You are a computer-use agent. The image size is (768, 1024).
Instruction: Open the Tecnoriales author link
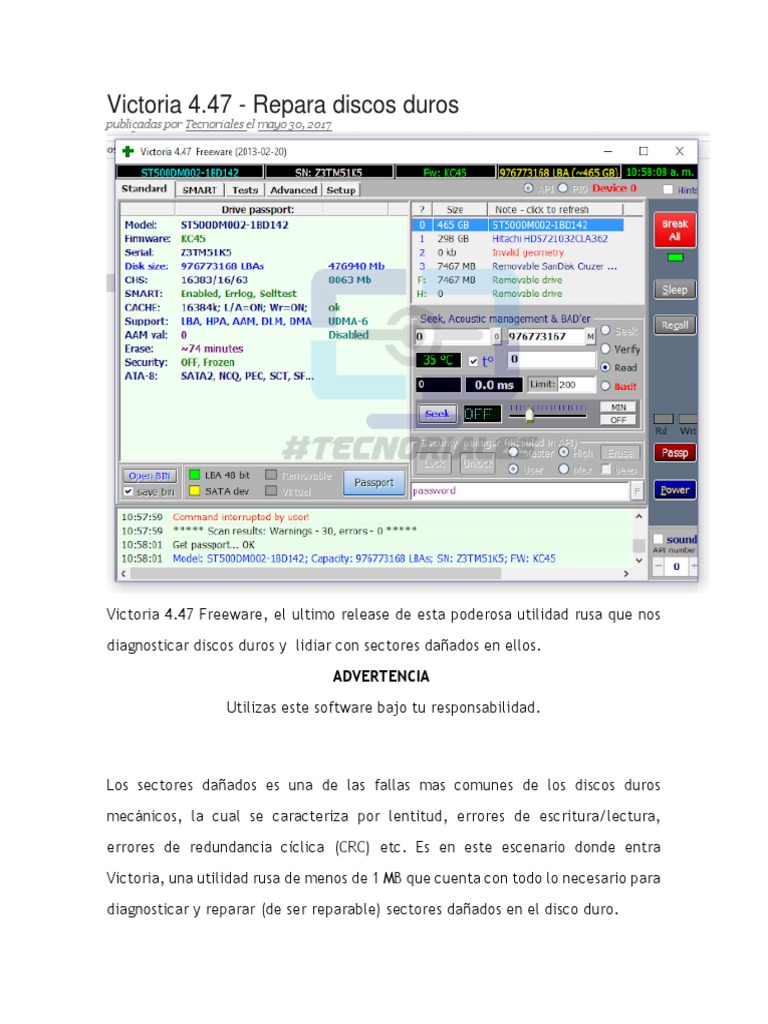click(x=214, y=124)
